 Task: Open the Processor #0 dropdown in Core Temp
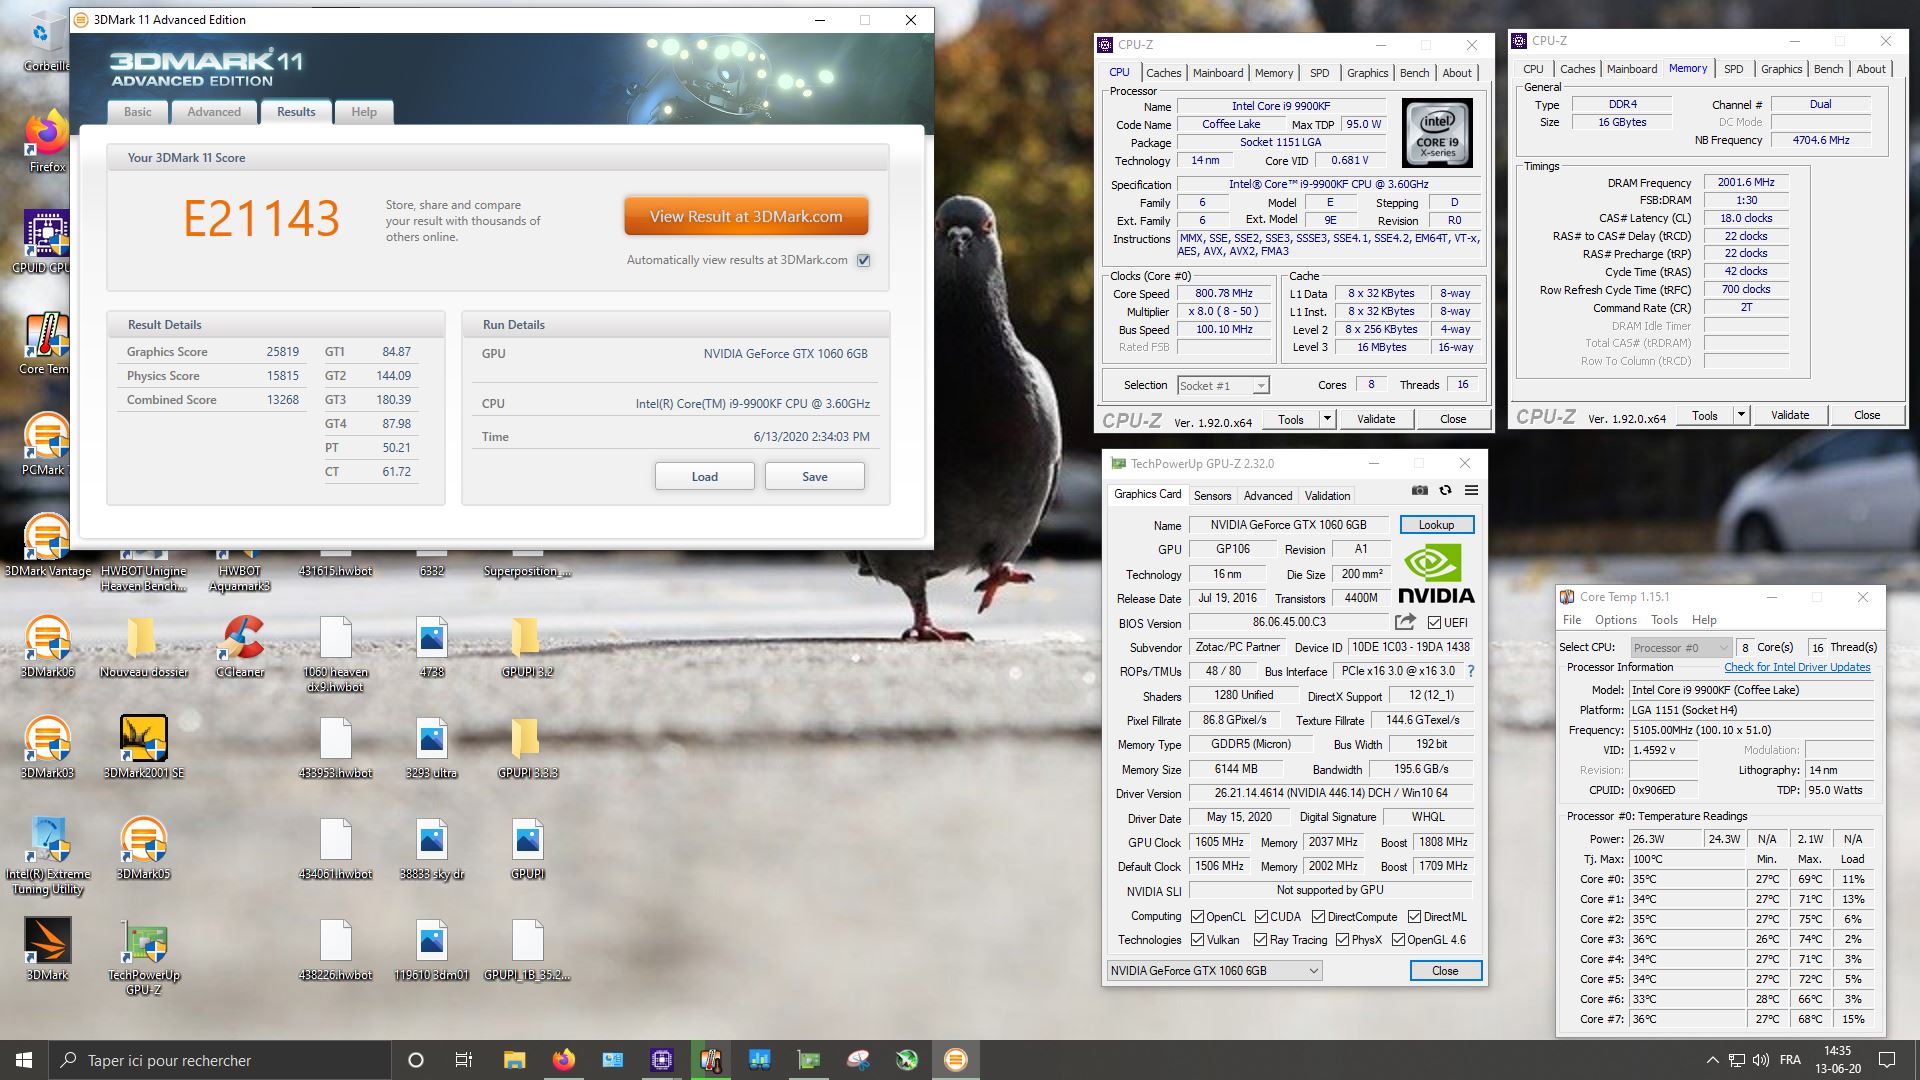[1680, 647]
